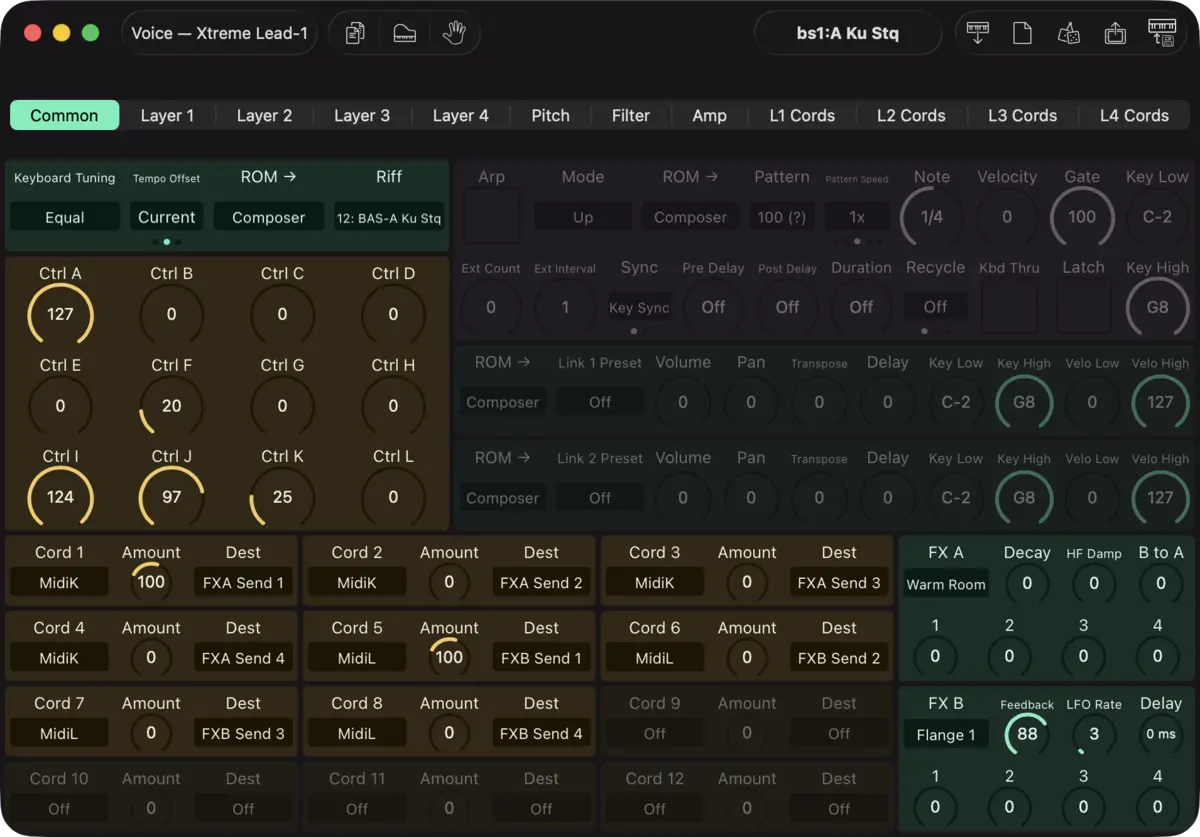1200x837 pixels.
Task: Click the Arp Pattern 100 (?) field
Action: click(782, 217)
